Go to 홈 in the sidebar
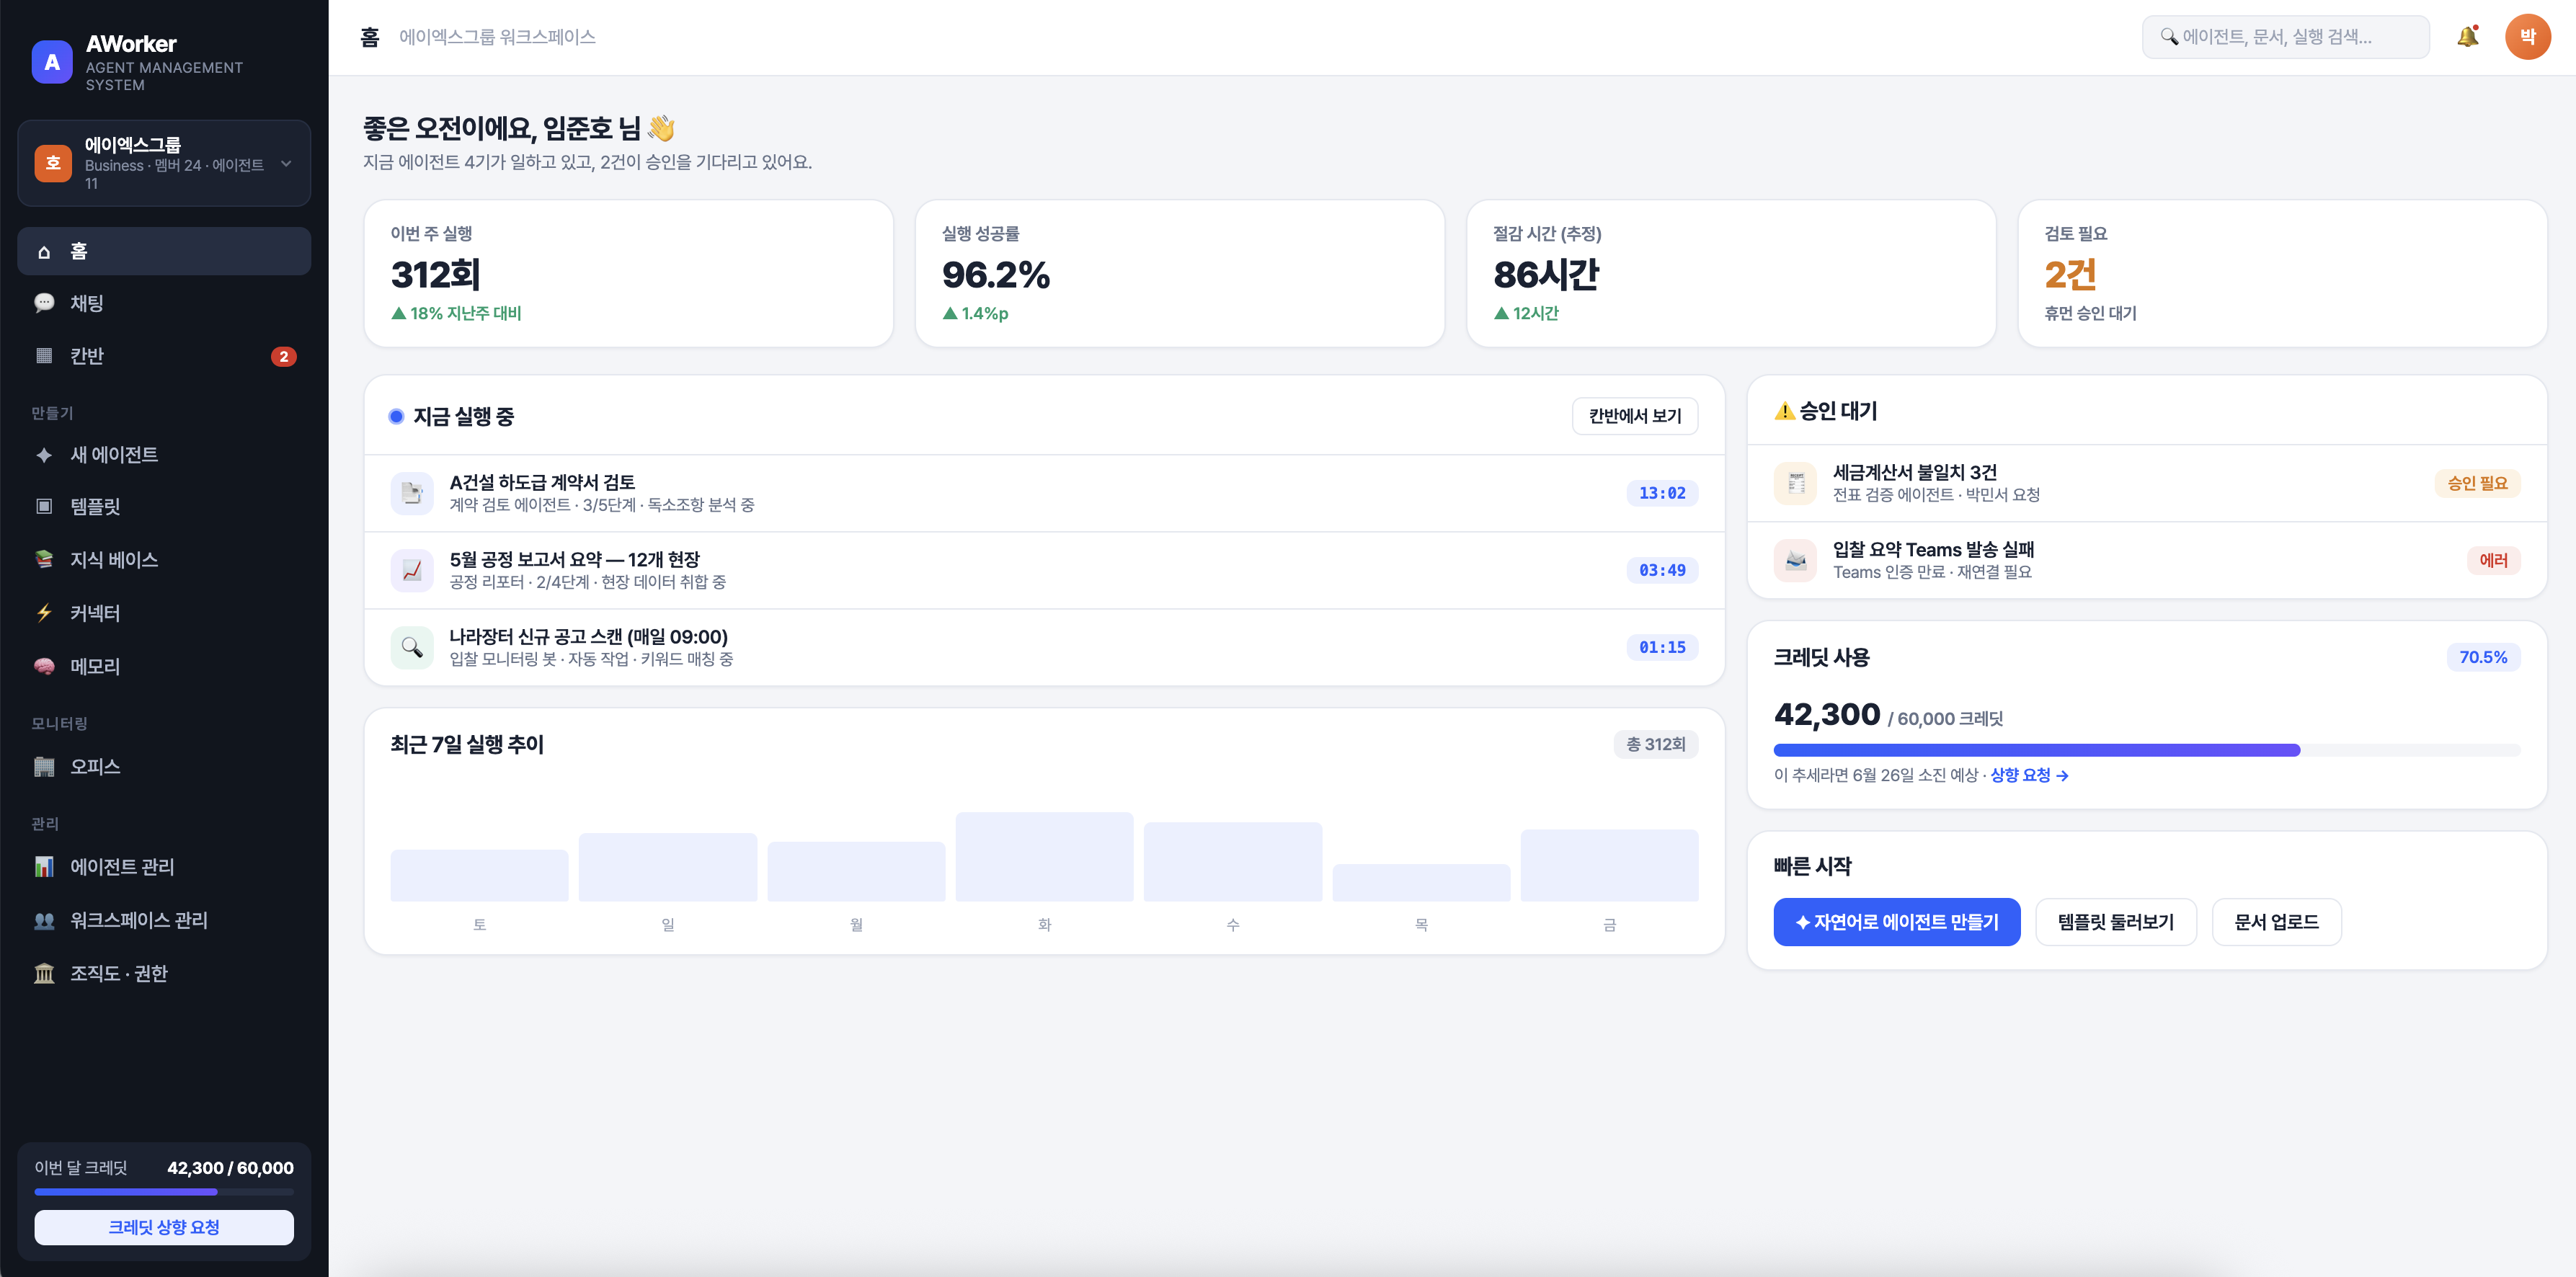2576x1277 pixels. click(x=164, y=251)
